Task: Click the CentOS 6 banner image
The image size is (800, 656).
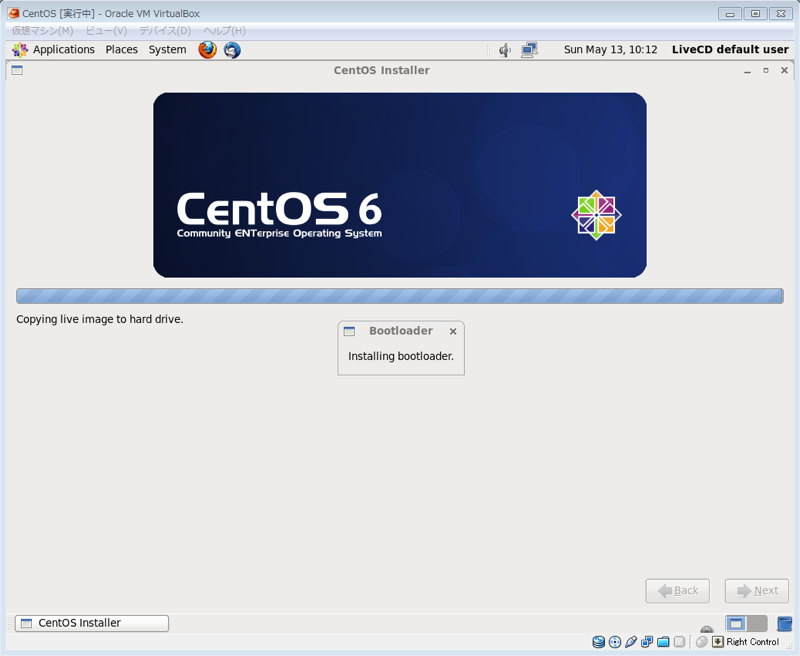Action: point(400,185)
